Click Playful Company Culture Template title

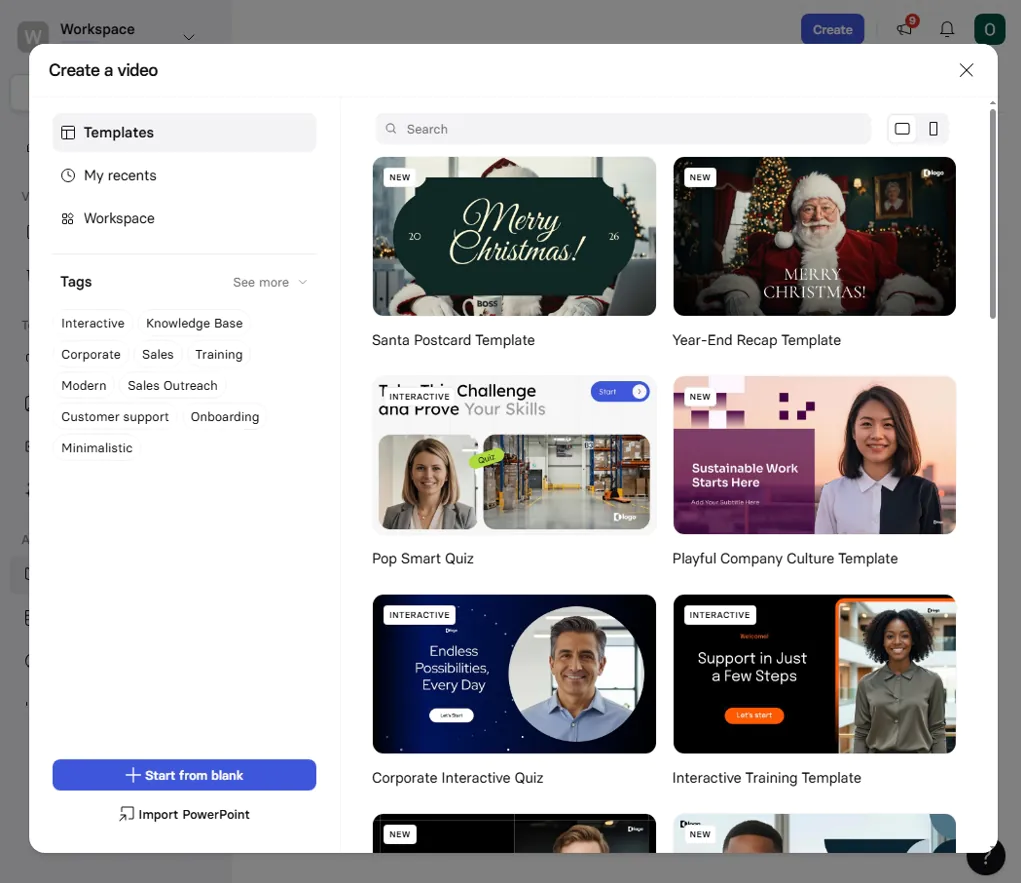point(785,559)
